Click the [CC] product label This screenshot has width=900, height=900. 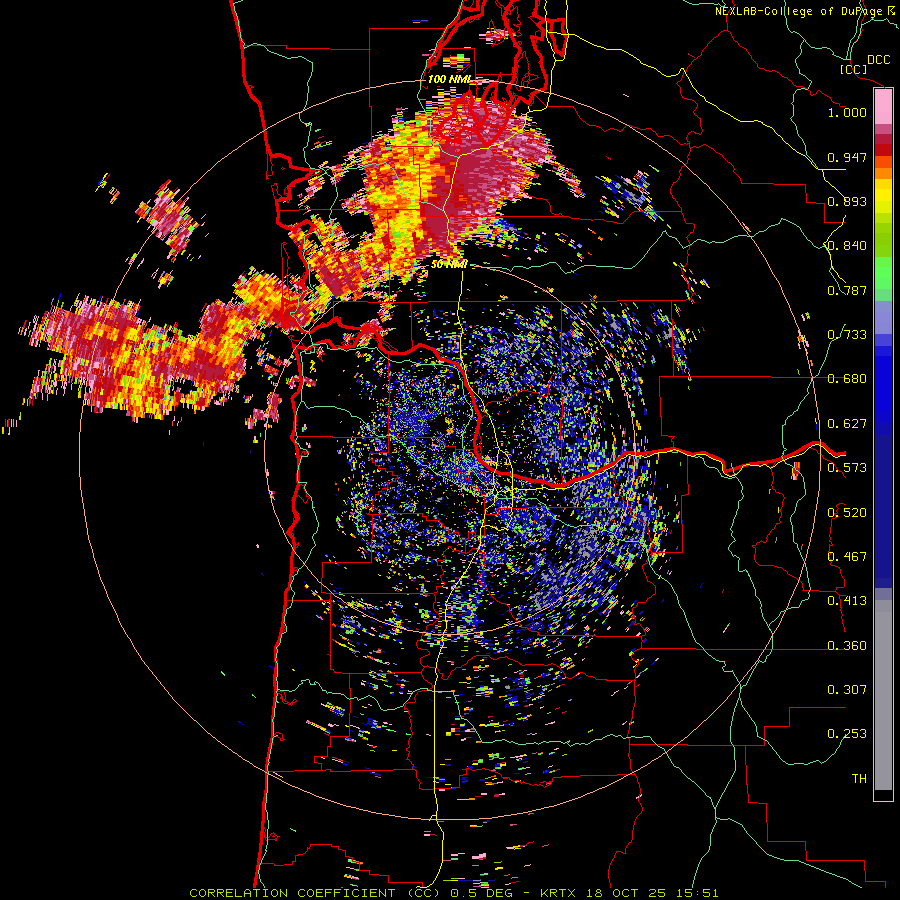click(854, 69)
